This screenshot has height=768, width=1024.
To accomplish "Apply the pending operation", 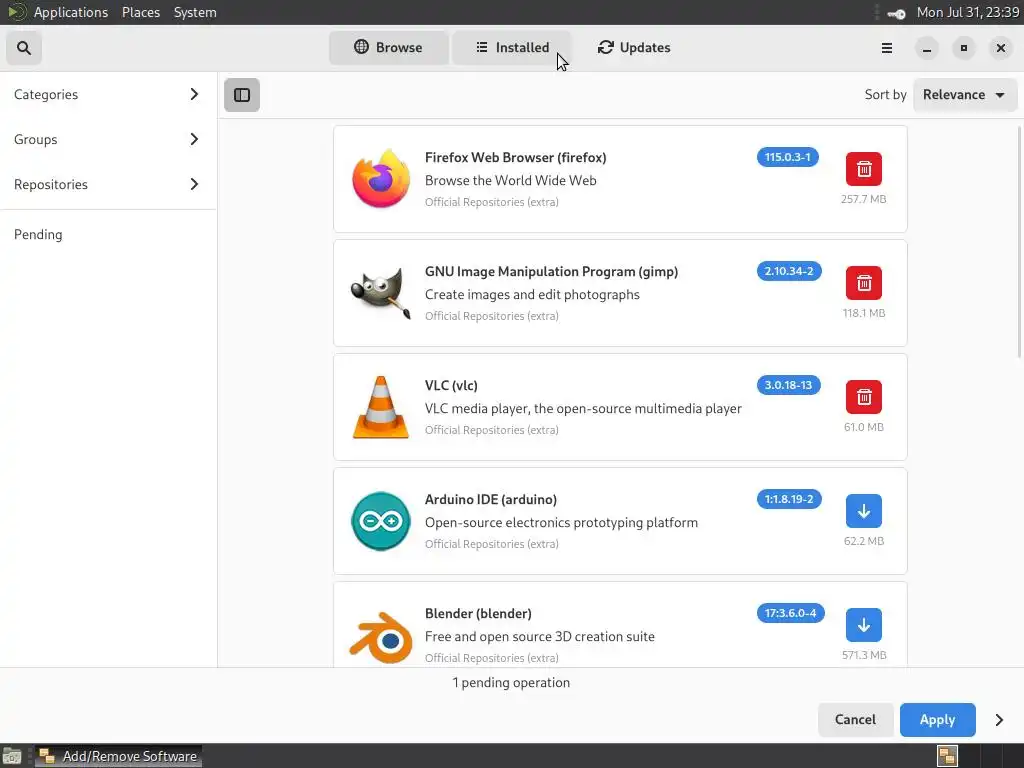I will (937, 720).
